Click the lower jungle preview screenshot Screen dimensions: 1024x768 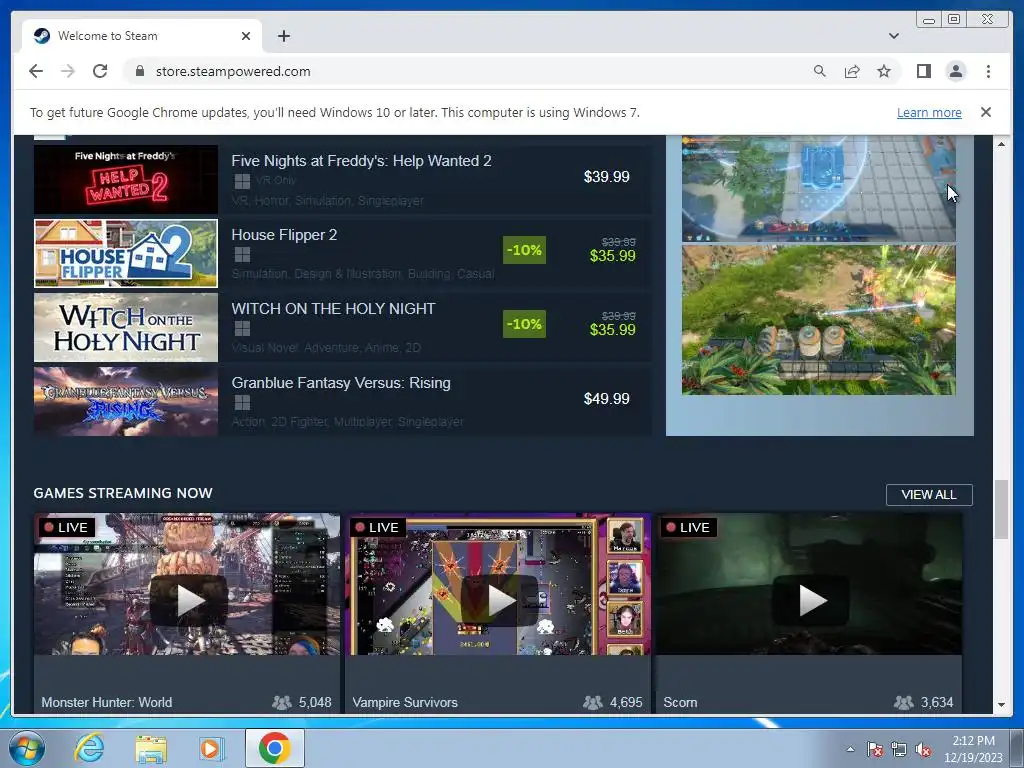tap(818, 320)
